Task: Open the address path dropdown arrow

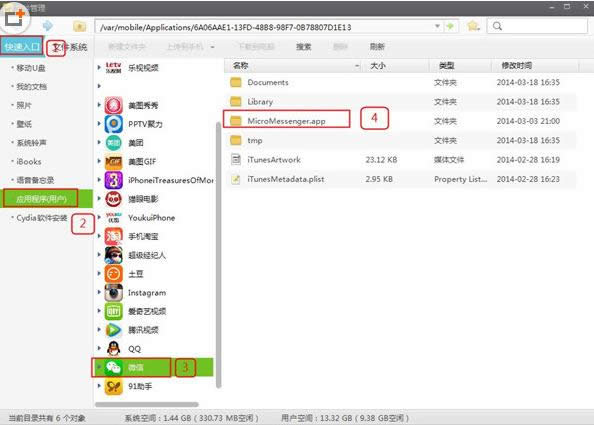Action: coord(438,26)
